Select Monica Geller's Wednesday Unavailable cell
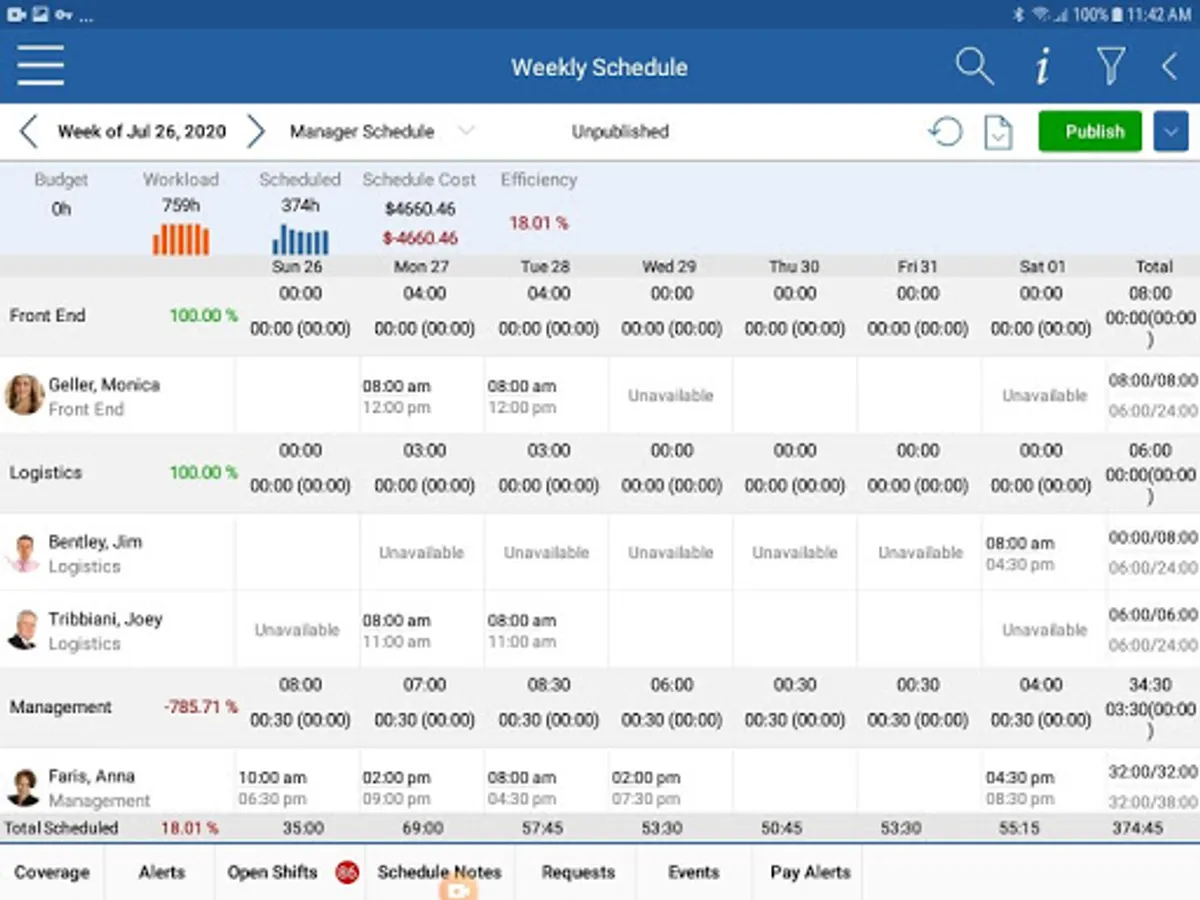Image resolution: width=1200 pixels, height=900 pixels. click(670, 395)
